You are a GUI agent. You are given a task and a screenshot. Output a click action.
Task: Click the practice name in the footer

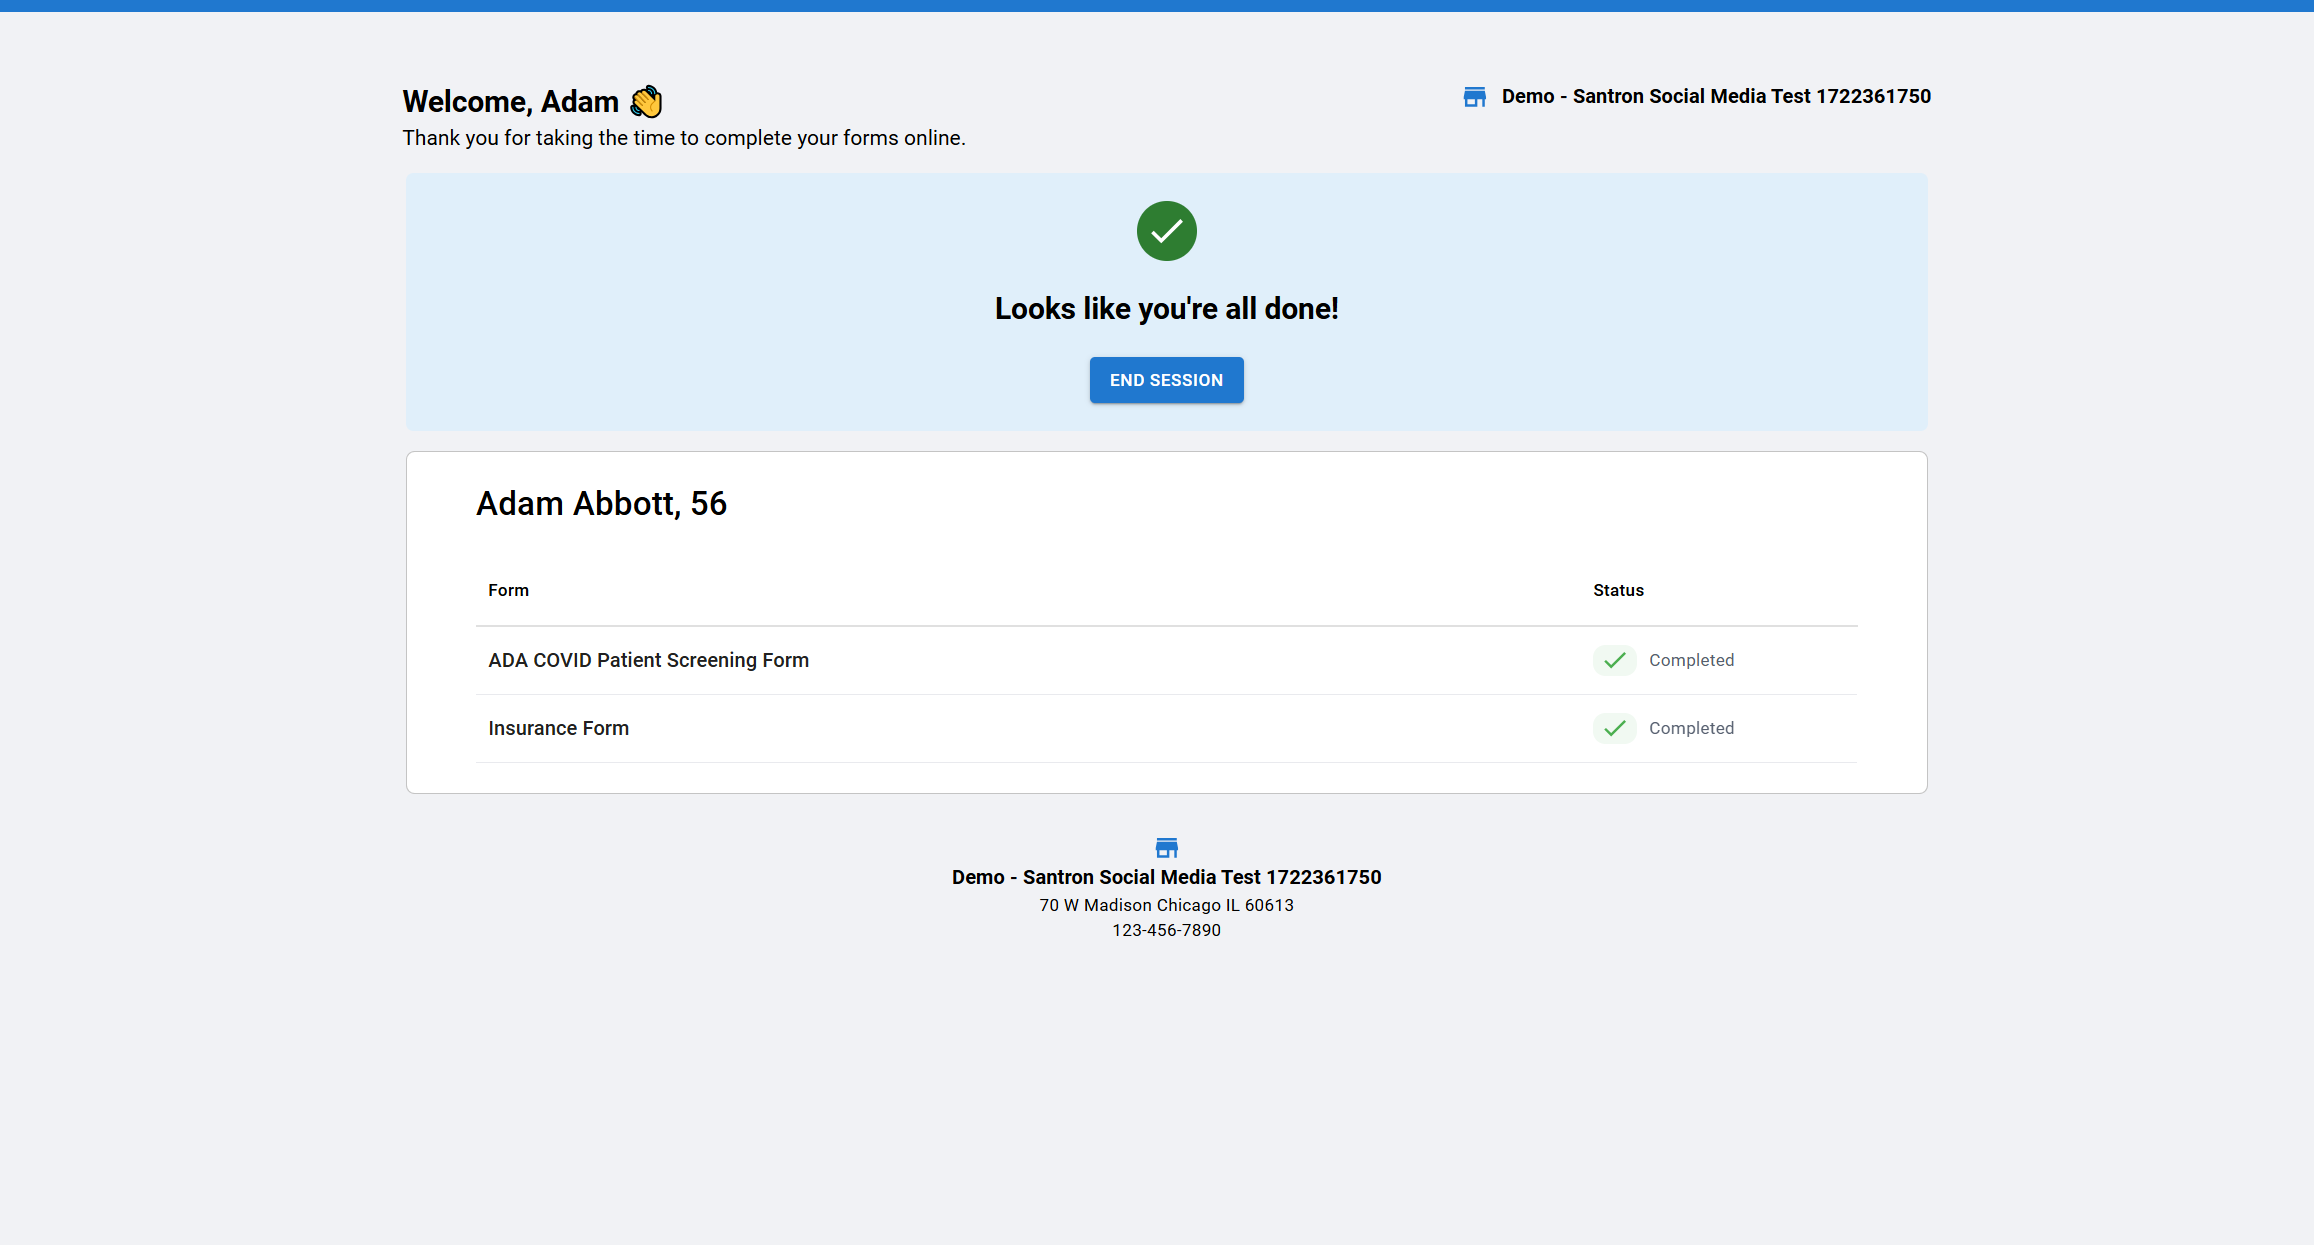[1166, 877]
